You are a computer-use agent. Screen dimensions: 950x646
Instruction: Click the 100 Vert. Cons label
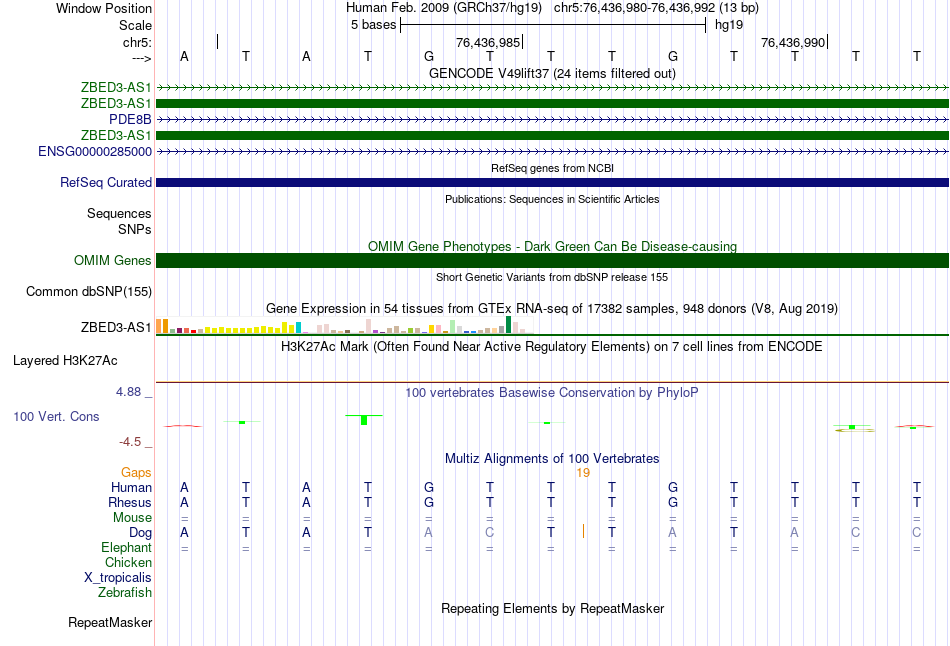56,416
